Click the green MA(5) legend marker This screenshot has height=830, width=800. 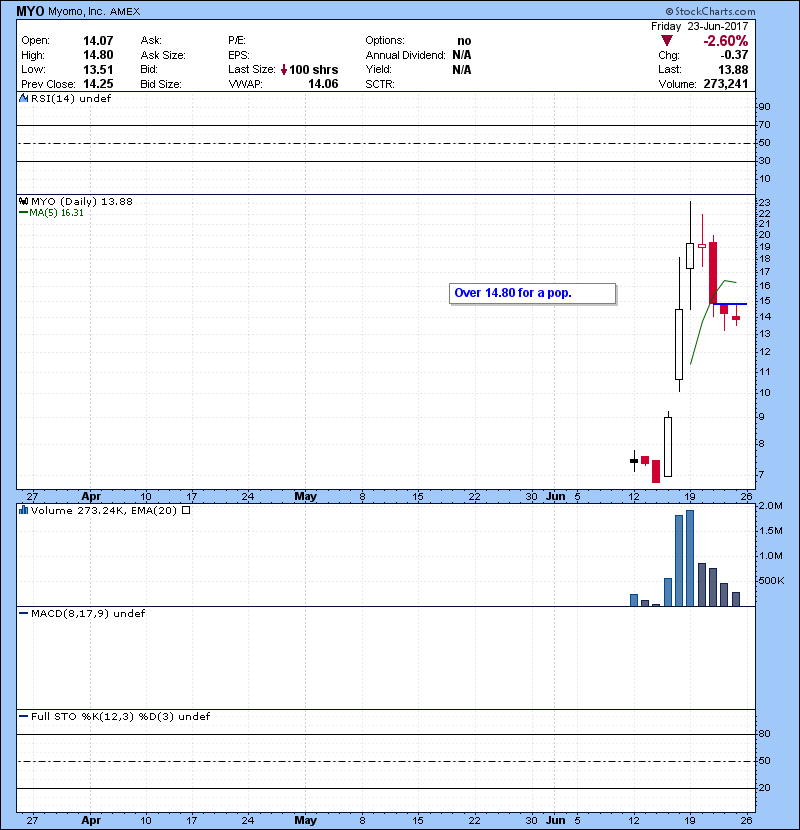tap(23, 212)
